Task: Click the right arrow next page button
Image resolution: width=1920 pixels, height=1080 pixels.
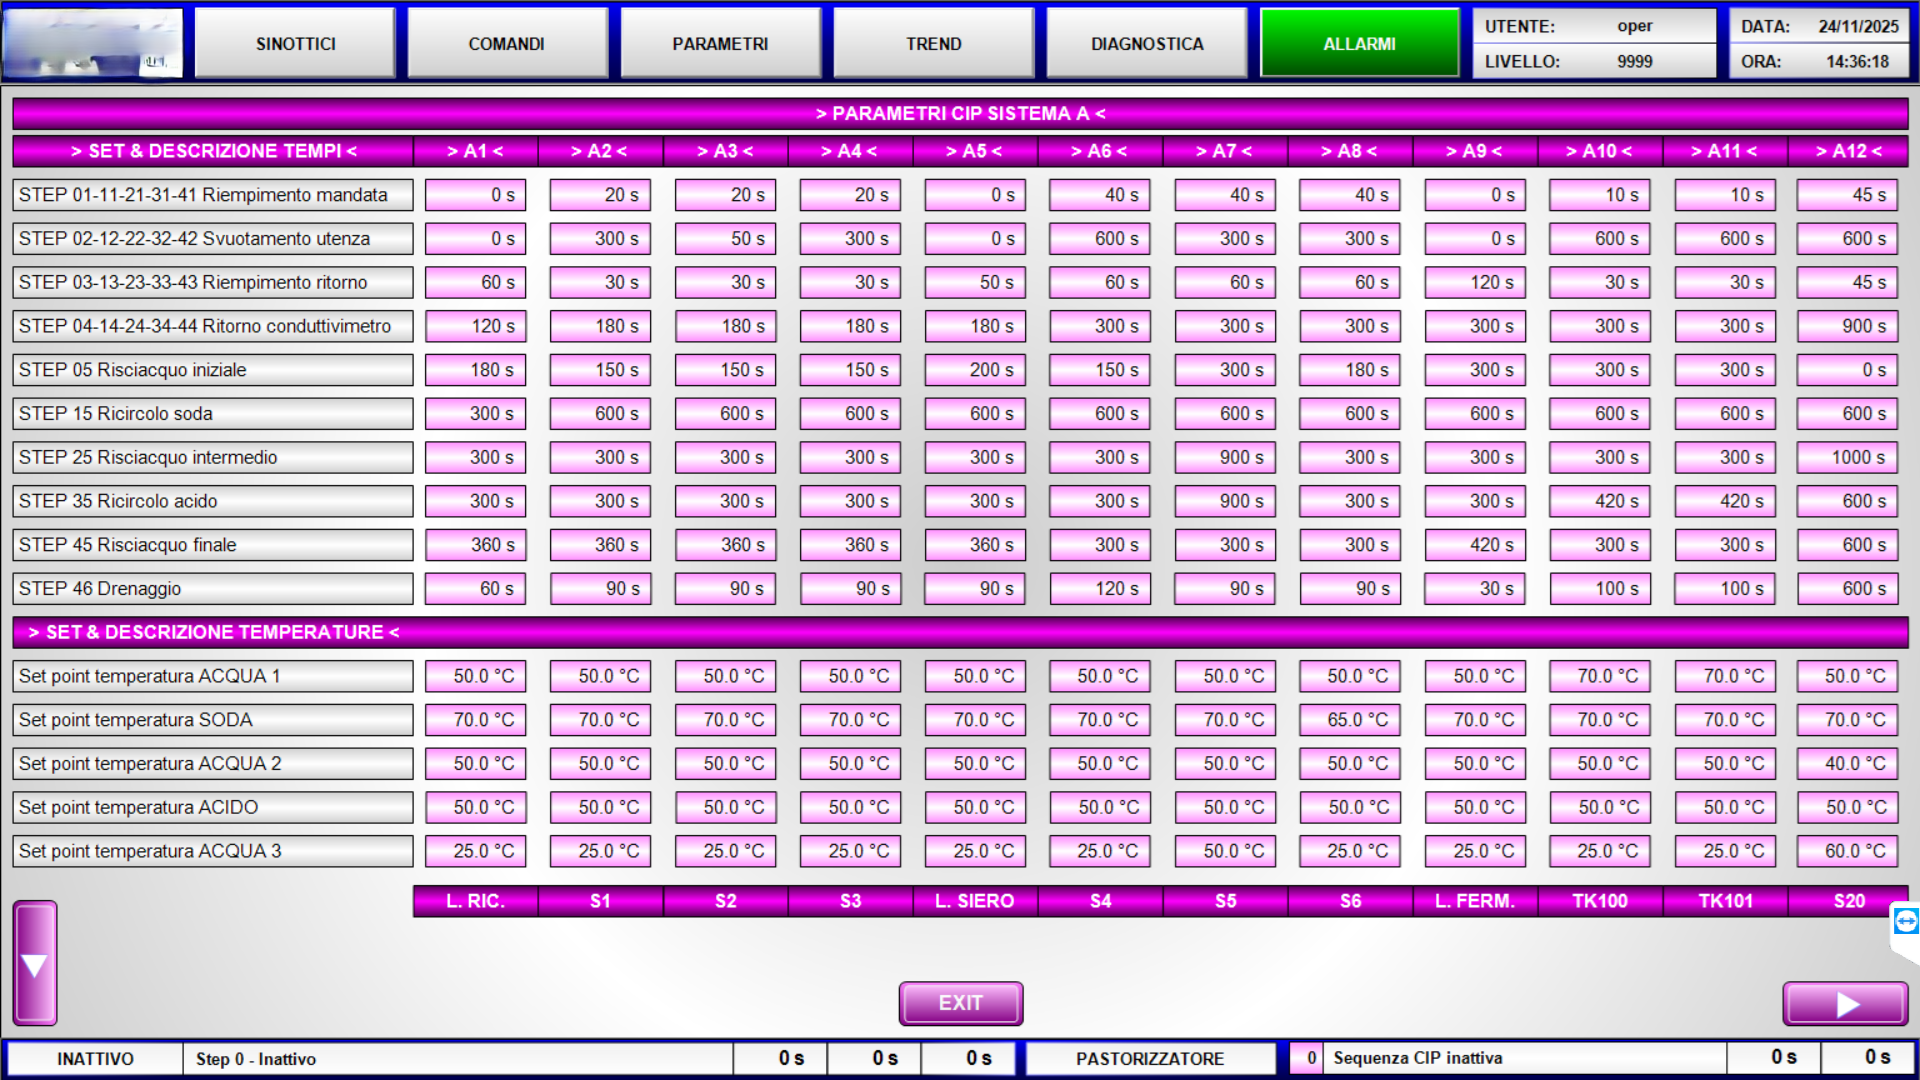Action: pos(1845,1004)
